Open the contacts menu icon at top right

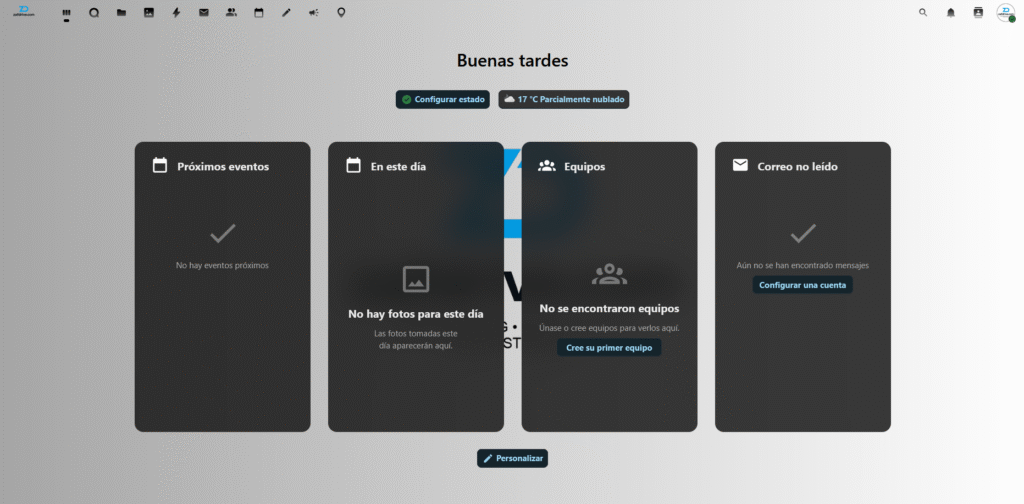pyautogui.click(x=978, y=13)
